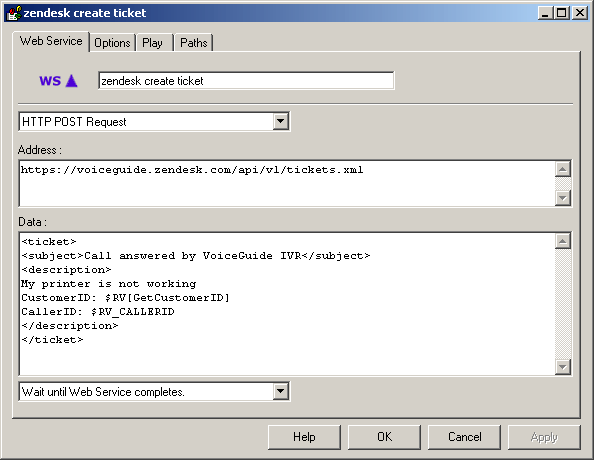Click Address field scroll up arrow

pos(563,169)
